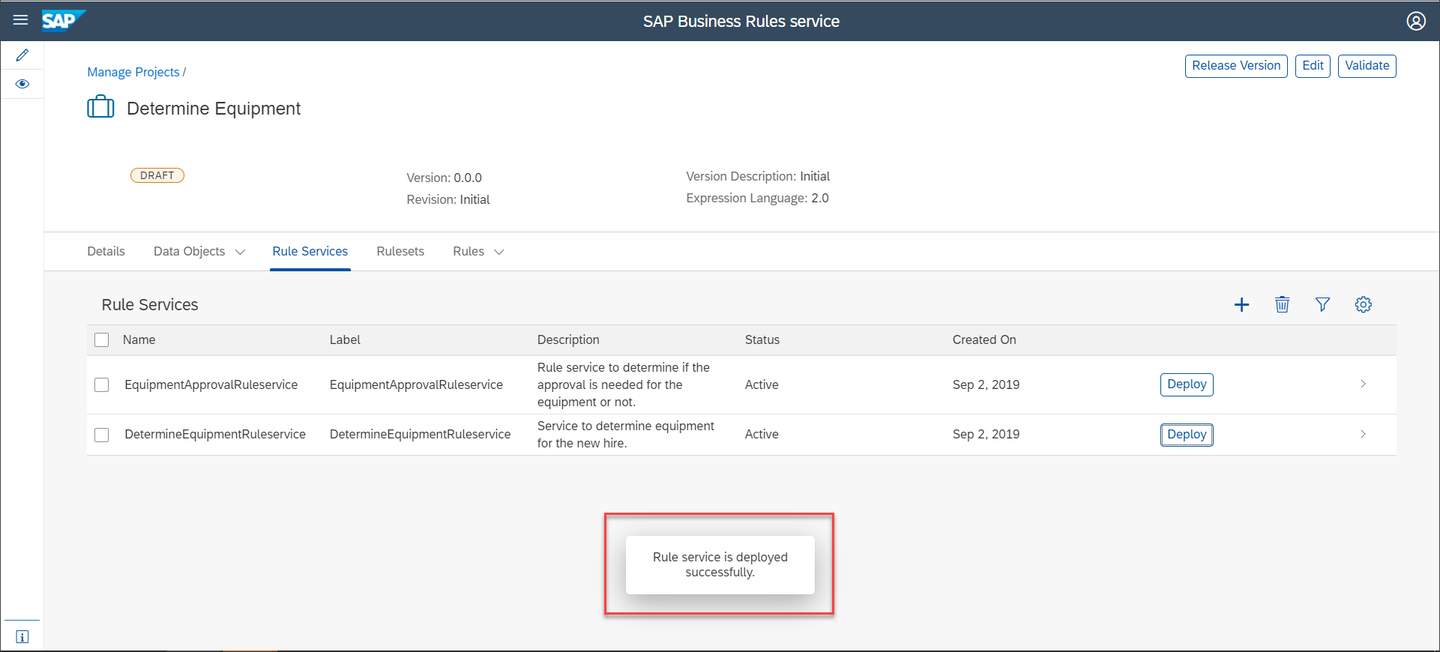This screenshot has width=1440, height=652.
Task: Click Sep 2, 2019 in EquipmentApprovalRuleservice row
Action: [x=986, y=385]
